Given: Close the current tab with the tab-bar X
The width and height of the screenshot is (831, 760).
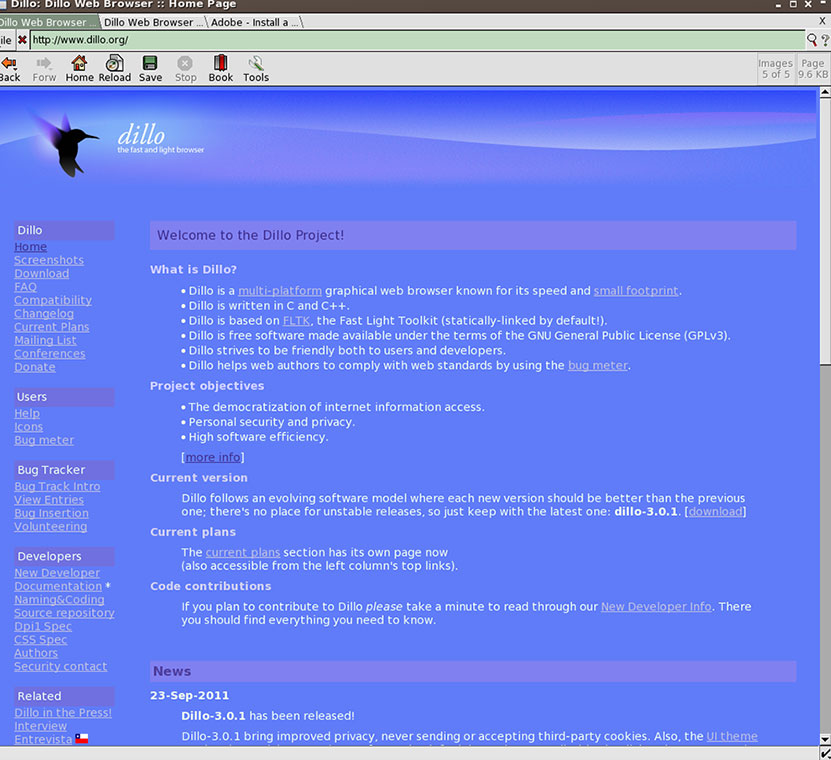Looking at the screenshot, I should tap(822, 21).
